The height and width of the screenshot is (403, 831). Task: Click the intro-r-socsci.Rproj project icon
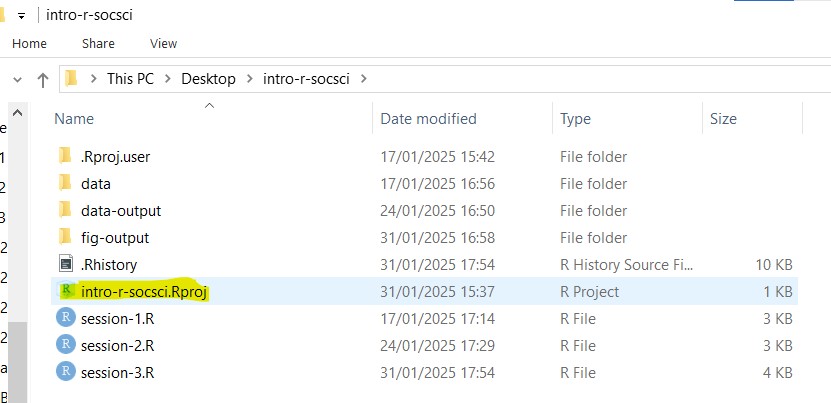pos(66,291)
